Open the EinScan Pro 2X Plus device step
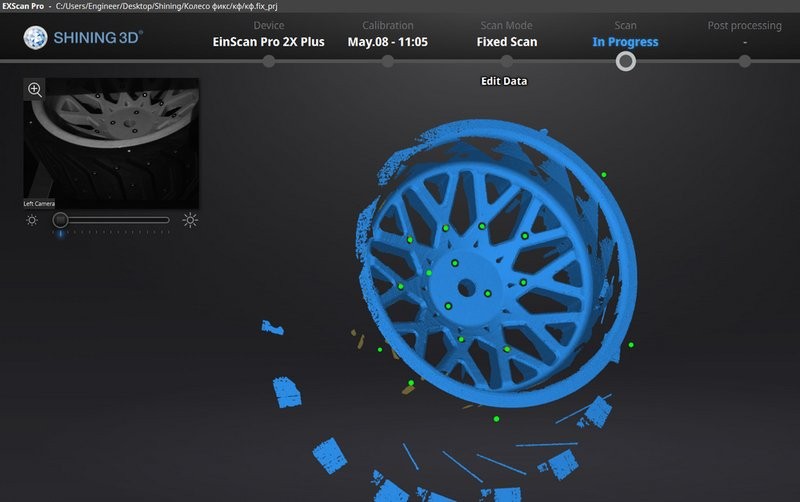The image size is (800, 502). 268,42
